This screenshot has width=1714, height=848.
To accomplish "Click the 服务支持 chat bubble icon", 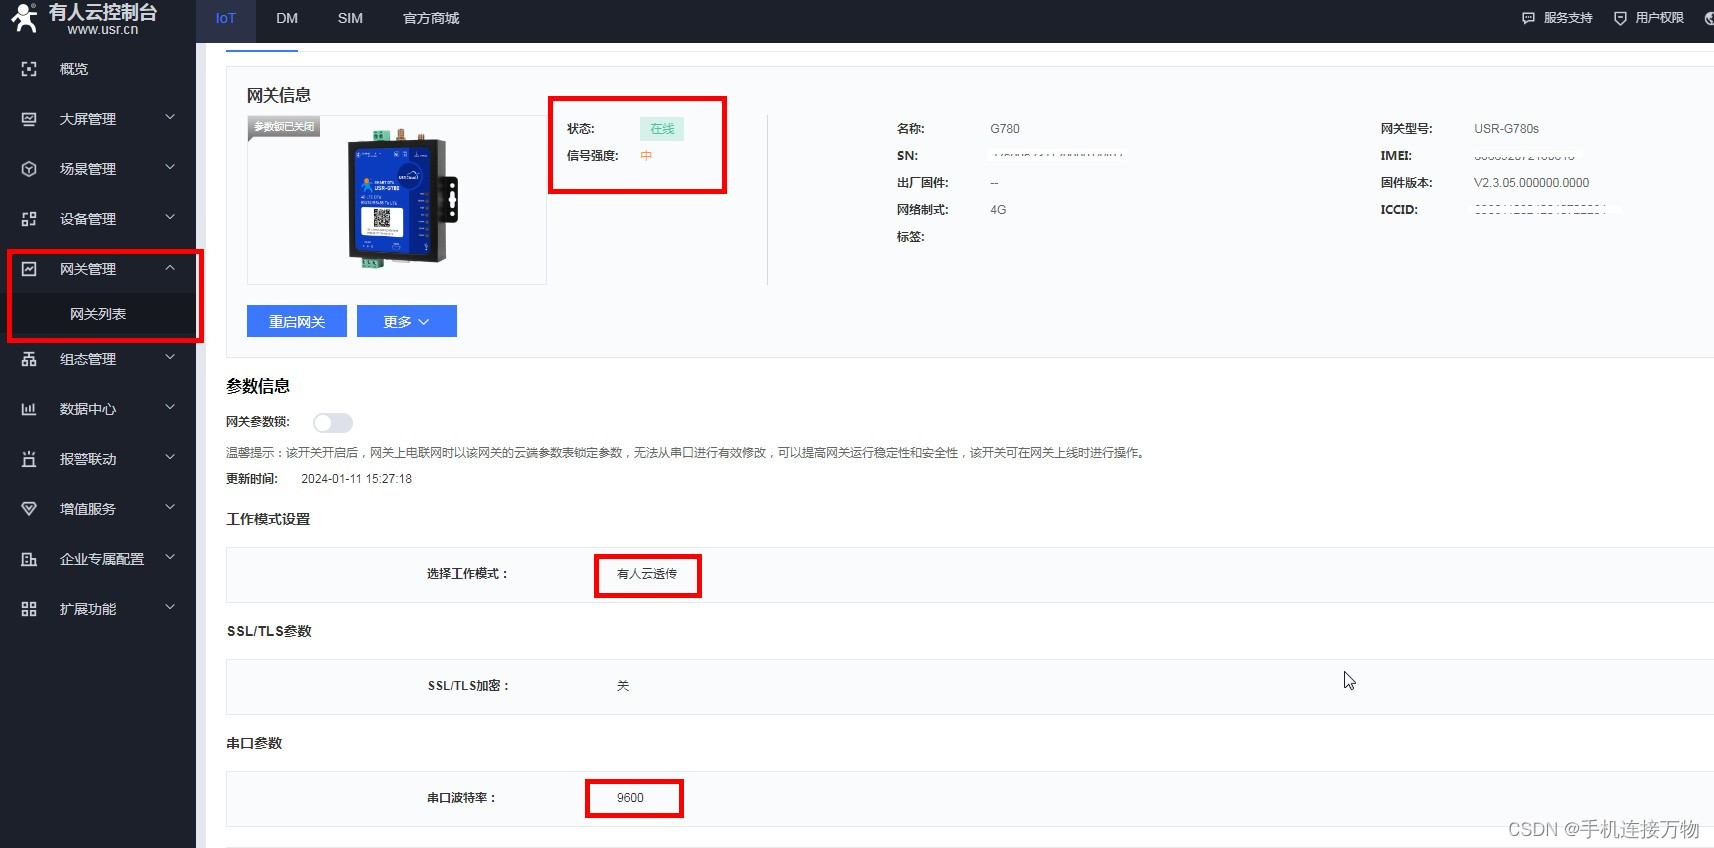I will (x=1528, y=18).
